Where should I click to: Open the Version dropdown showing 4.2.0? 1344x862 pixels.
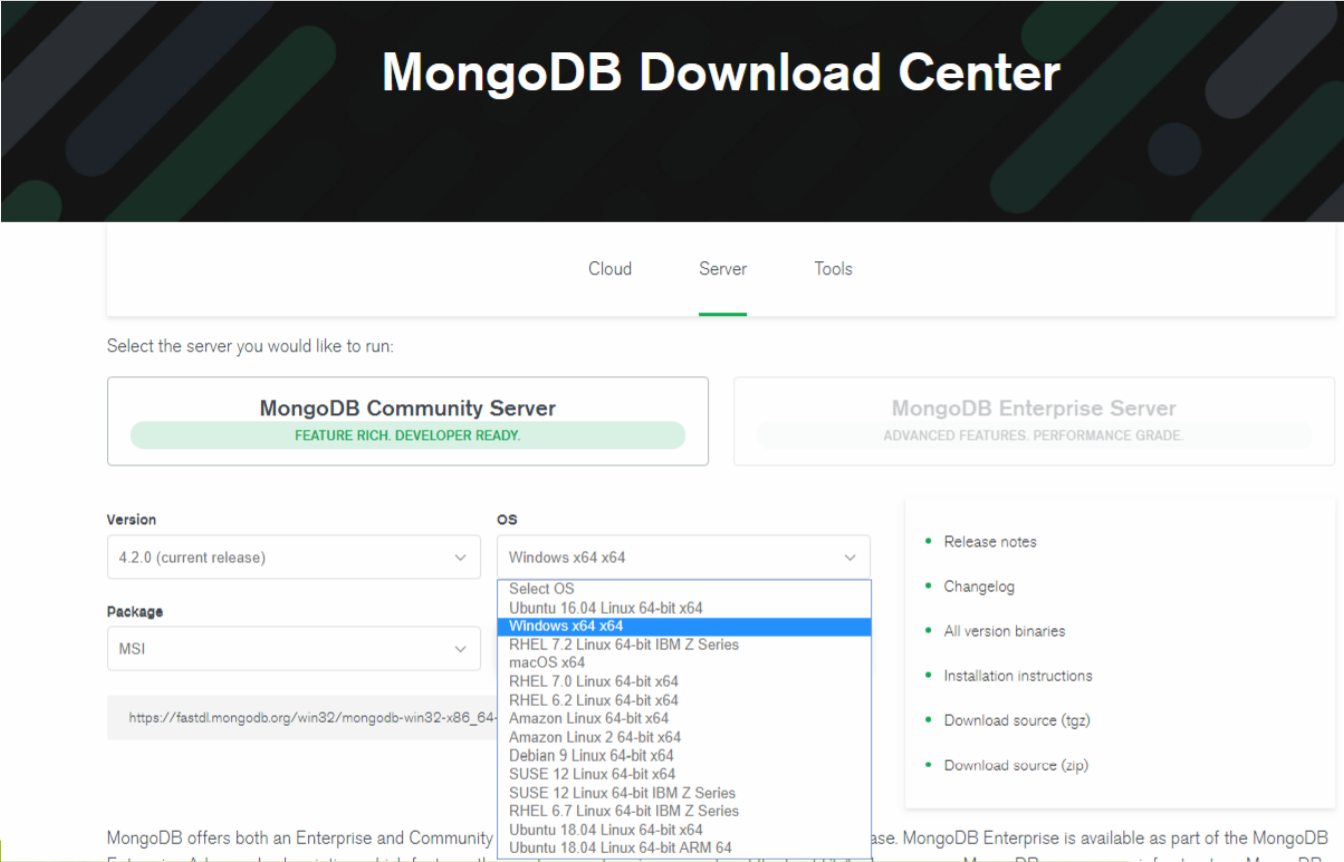click(x=294, y=557)
